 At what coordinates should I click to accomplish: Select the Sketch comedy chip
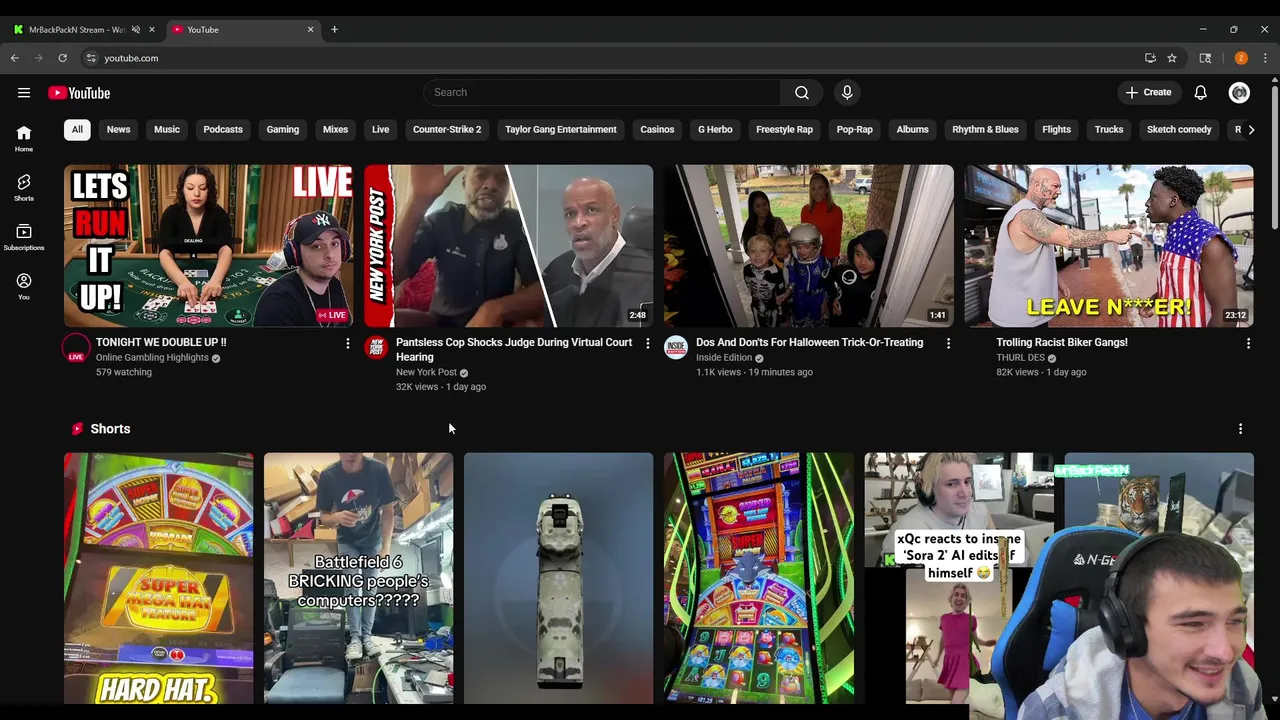pos(1179,129)
